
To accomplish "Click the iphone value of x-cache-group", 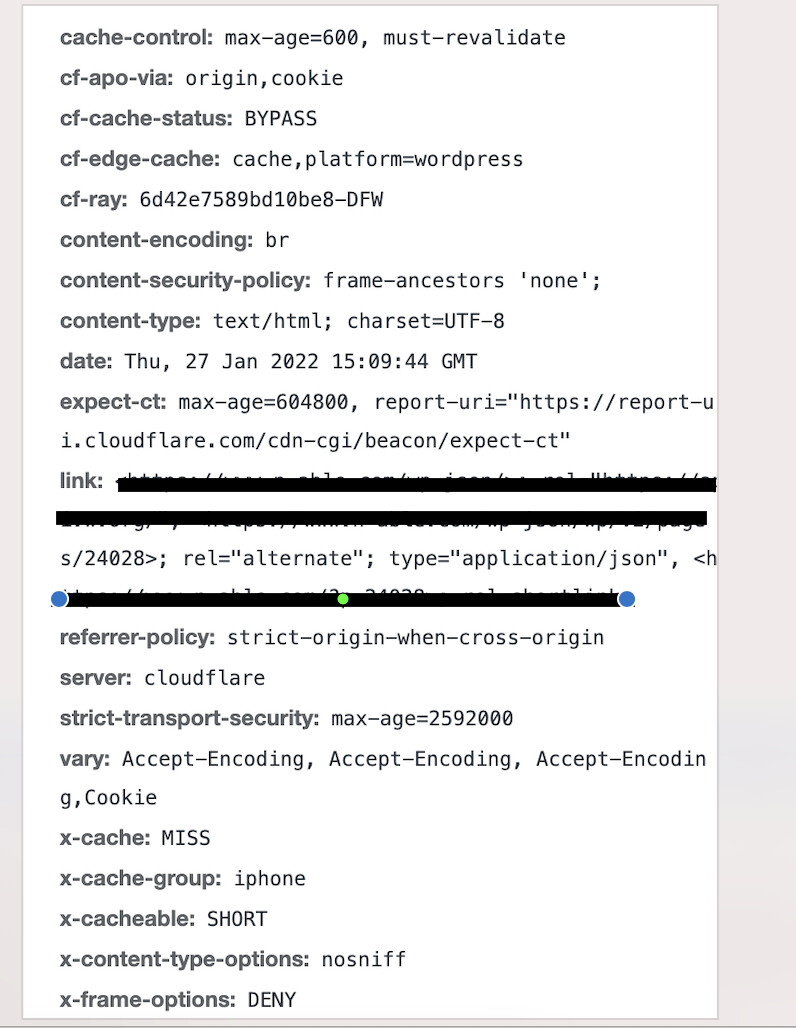I will pyautogui.click(x=270, y=879).
